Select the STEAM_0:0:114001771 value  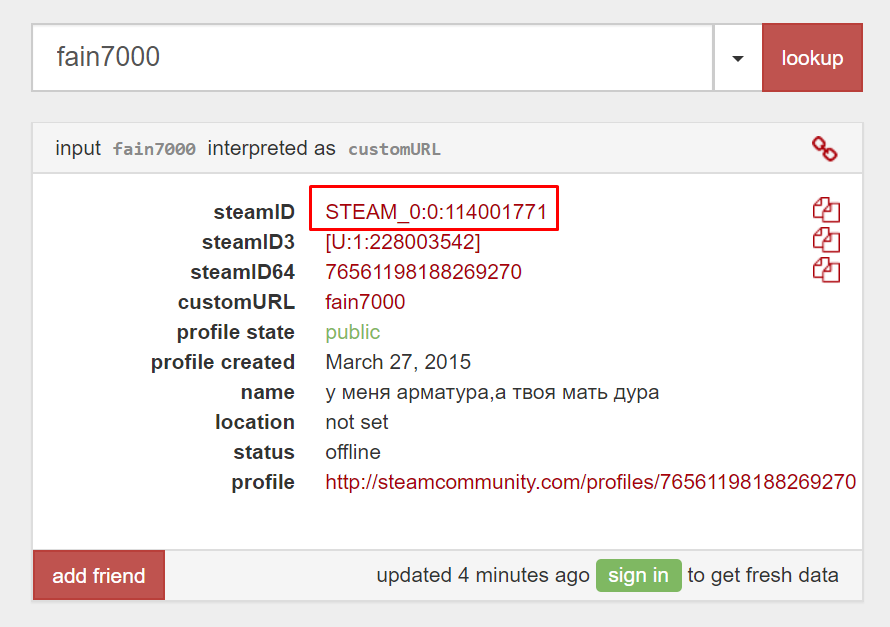click(435, 212)
